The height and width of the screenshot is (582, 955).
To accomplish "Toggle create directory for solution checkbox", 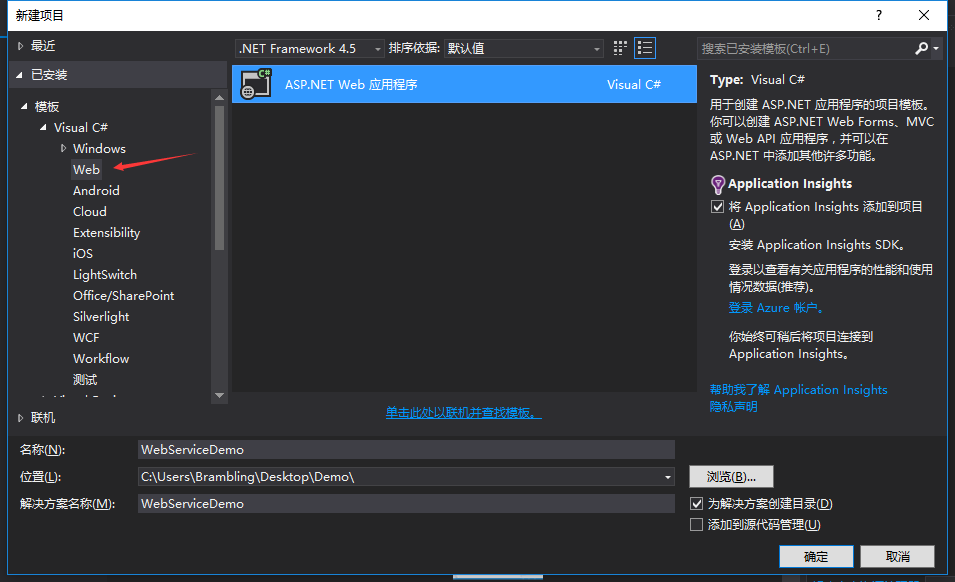I will click(x=697, y=504).
